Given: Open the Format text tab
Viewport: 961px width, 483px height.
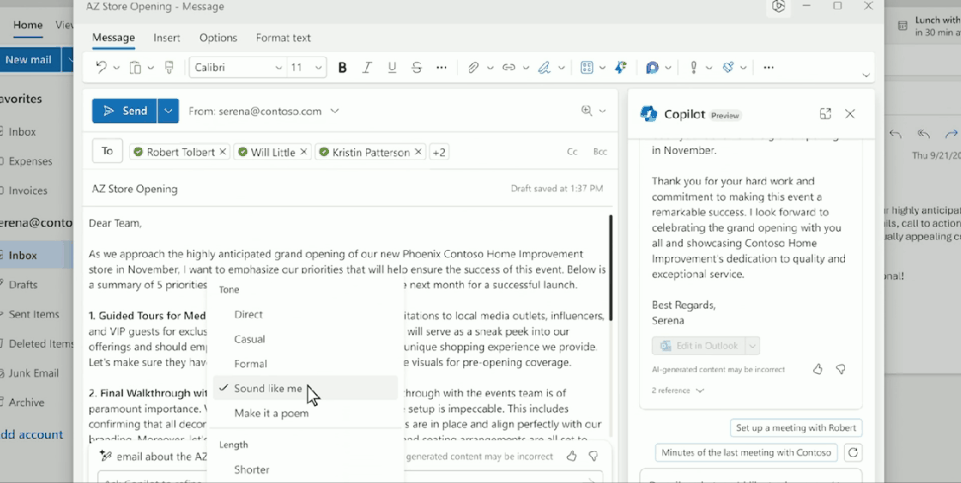Looking at the screenshot, I should pos(283,38).
